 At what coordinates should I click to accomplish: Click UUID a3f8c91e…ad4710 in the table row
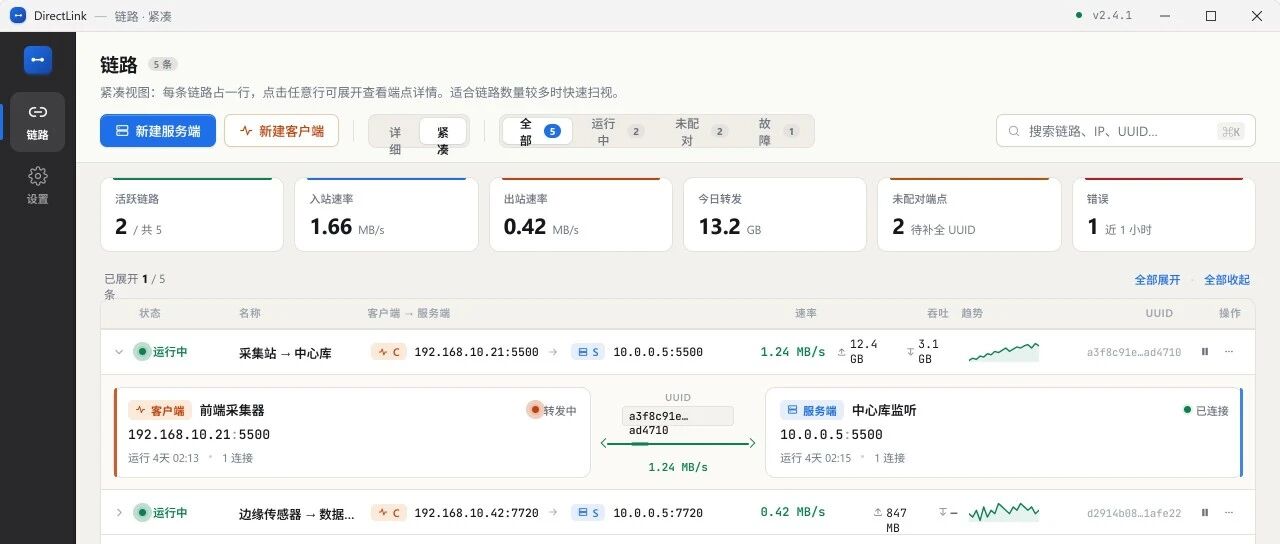tap(1134, 352)
